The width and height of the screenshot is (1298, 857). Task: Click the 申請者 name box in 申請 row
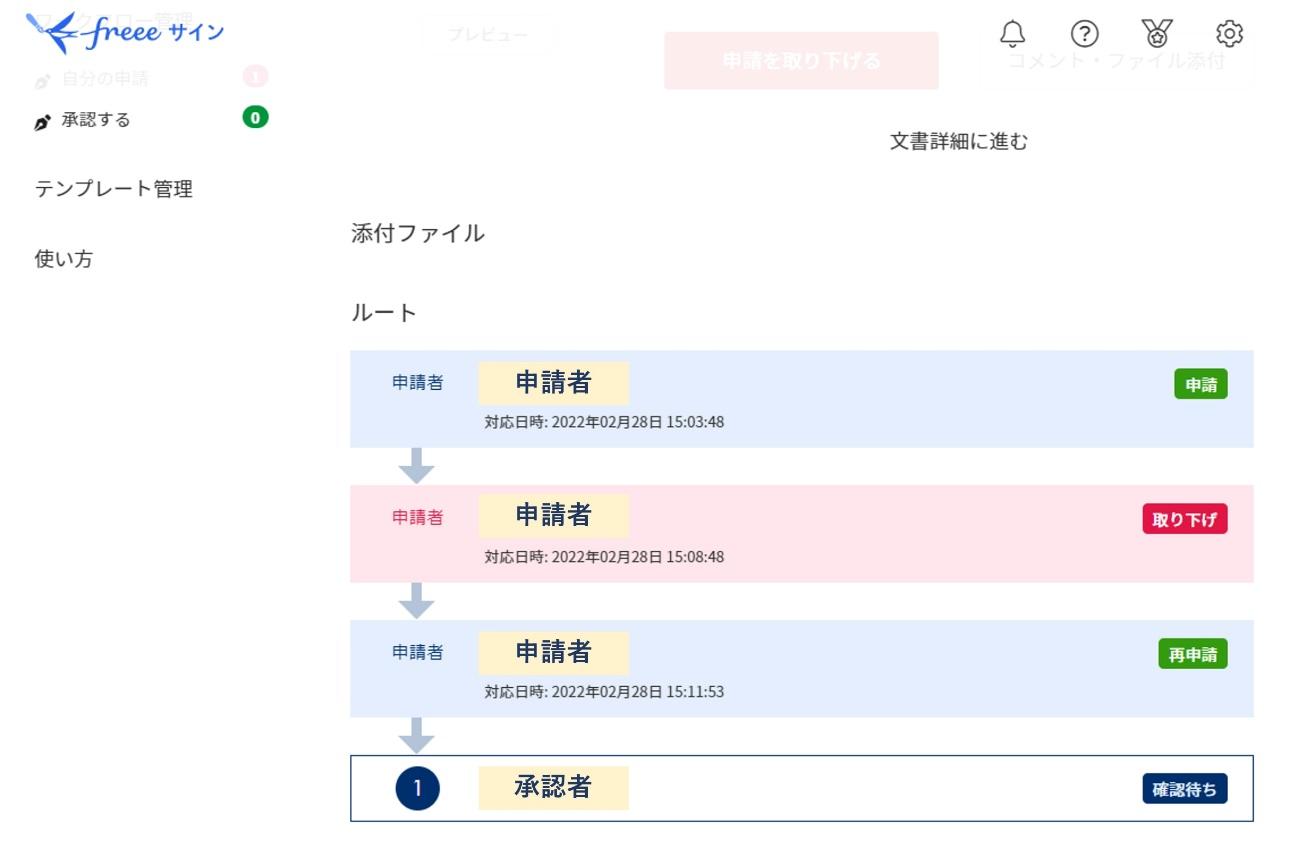[554, 383]
